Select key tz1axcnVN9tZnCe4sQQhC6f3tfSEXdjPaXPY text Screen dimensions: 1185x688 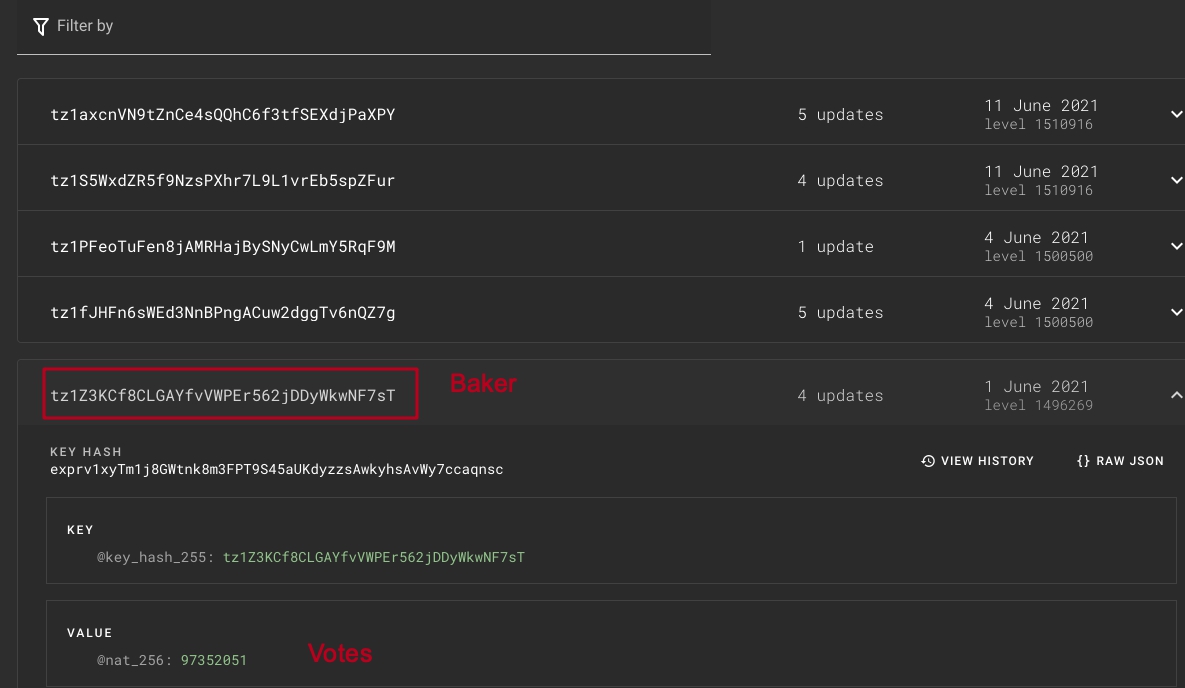(x=223, y=114)
